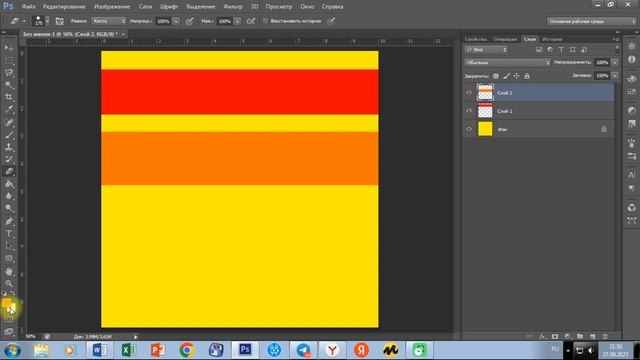Switch to the История tab
The width and height of the screenshot is (640, 360).
[x=552, y=39]
